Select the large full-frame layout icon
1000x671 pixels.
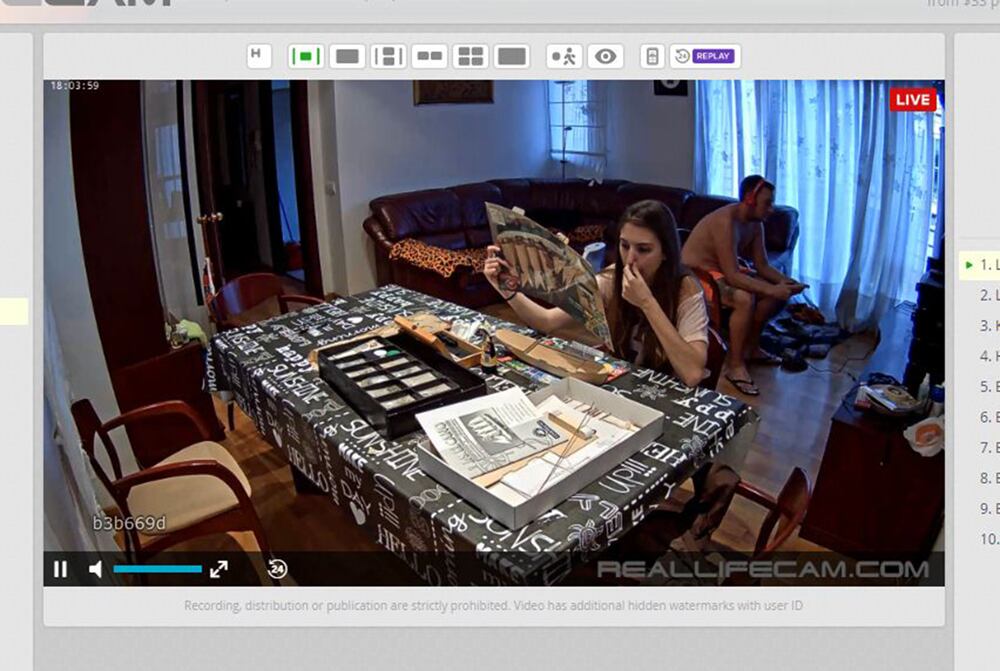(x=511, y=57)
